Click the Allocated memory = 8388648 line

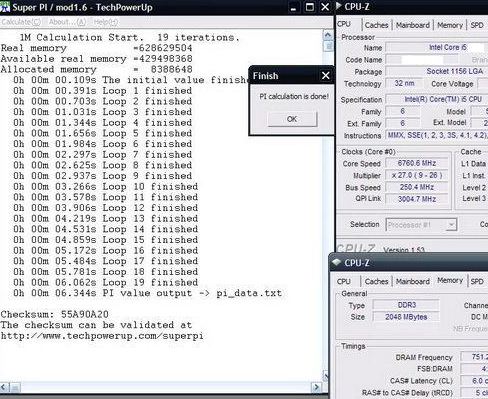pos(97,69)
